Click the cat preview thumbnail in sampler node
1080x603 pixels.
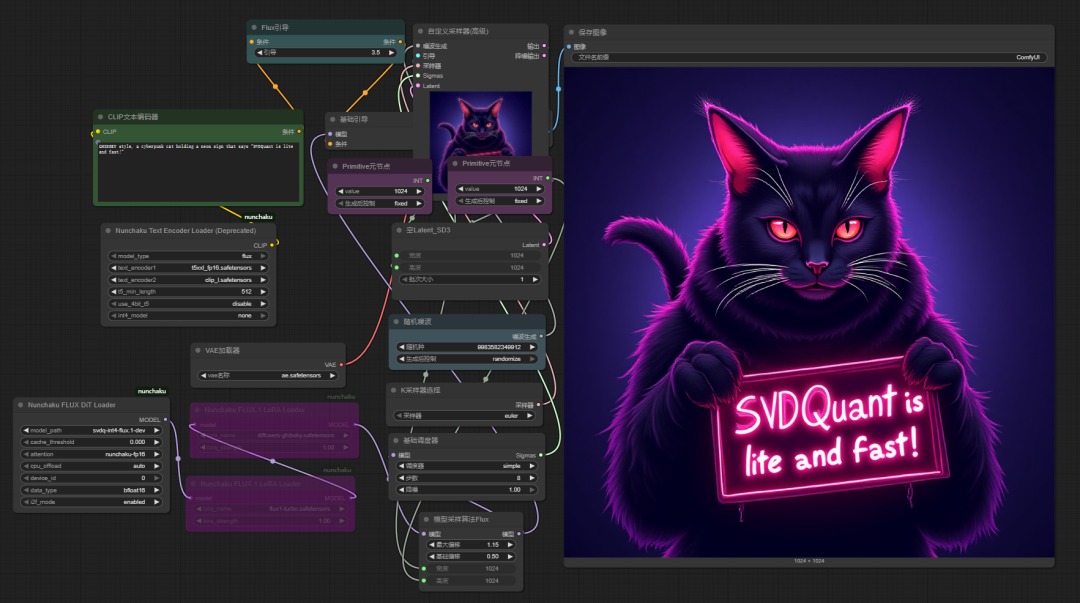[x=480, y=124]
